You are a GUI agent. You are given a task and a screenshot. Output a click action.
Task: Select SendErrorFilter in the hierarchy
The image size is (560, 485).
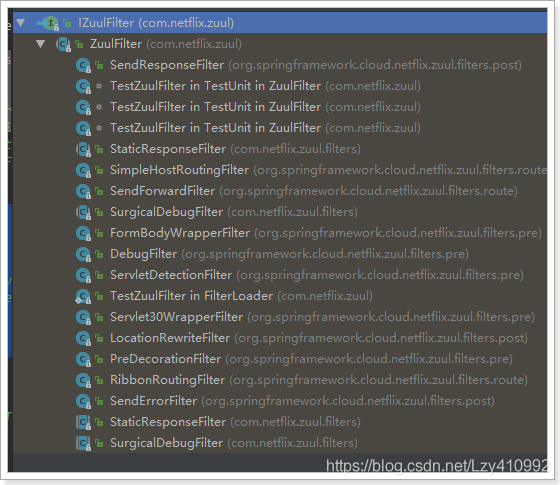click(302, 401)
